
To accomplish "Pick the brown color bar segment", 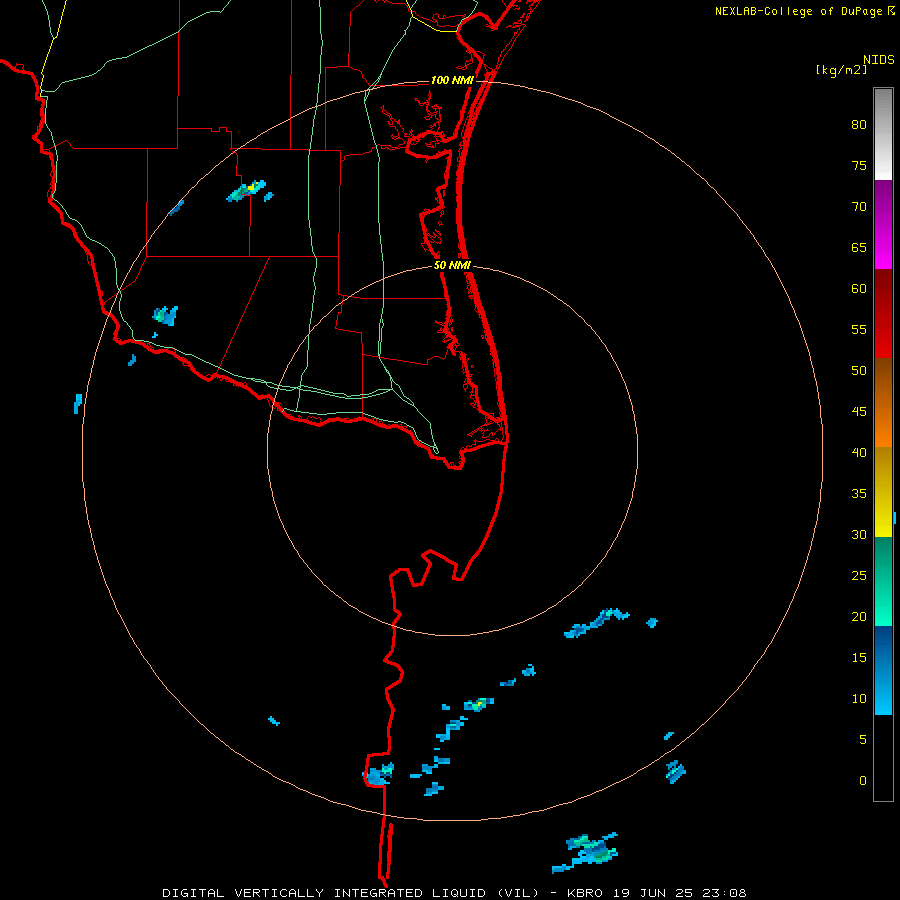I will [883, 381].
